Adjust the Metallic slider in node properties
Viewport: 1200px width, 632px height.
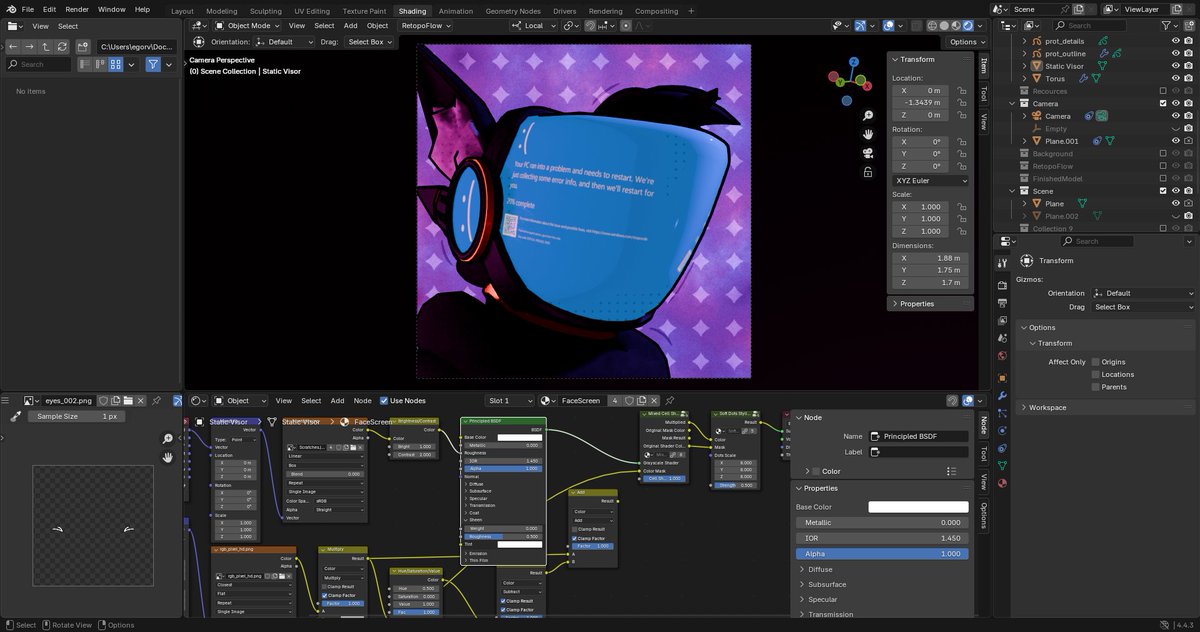pos(882,522)
